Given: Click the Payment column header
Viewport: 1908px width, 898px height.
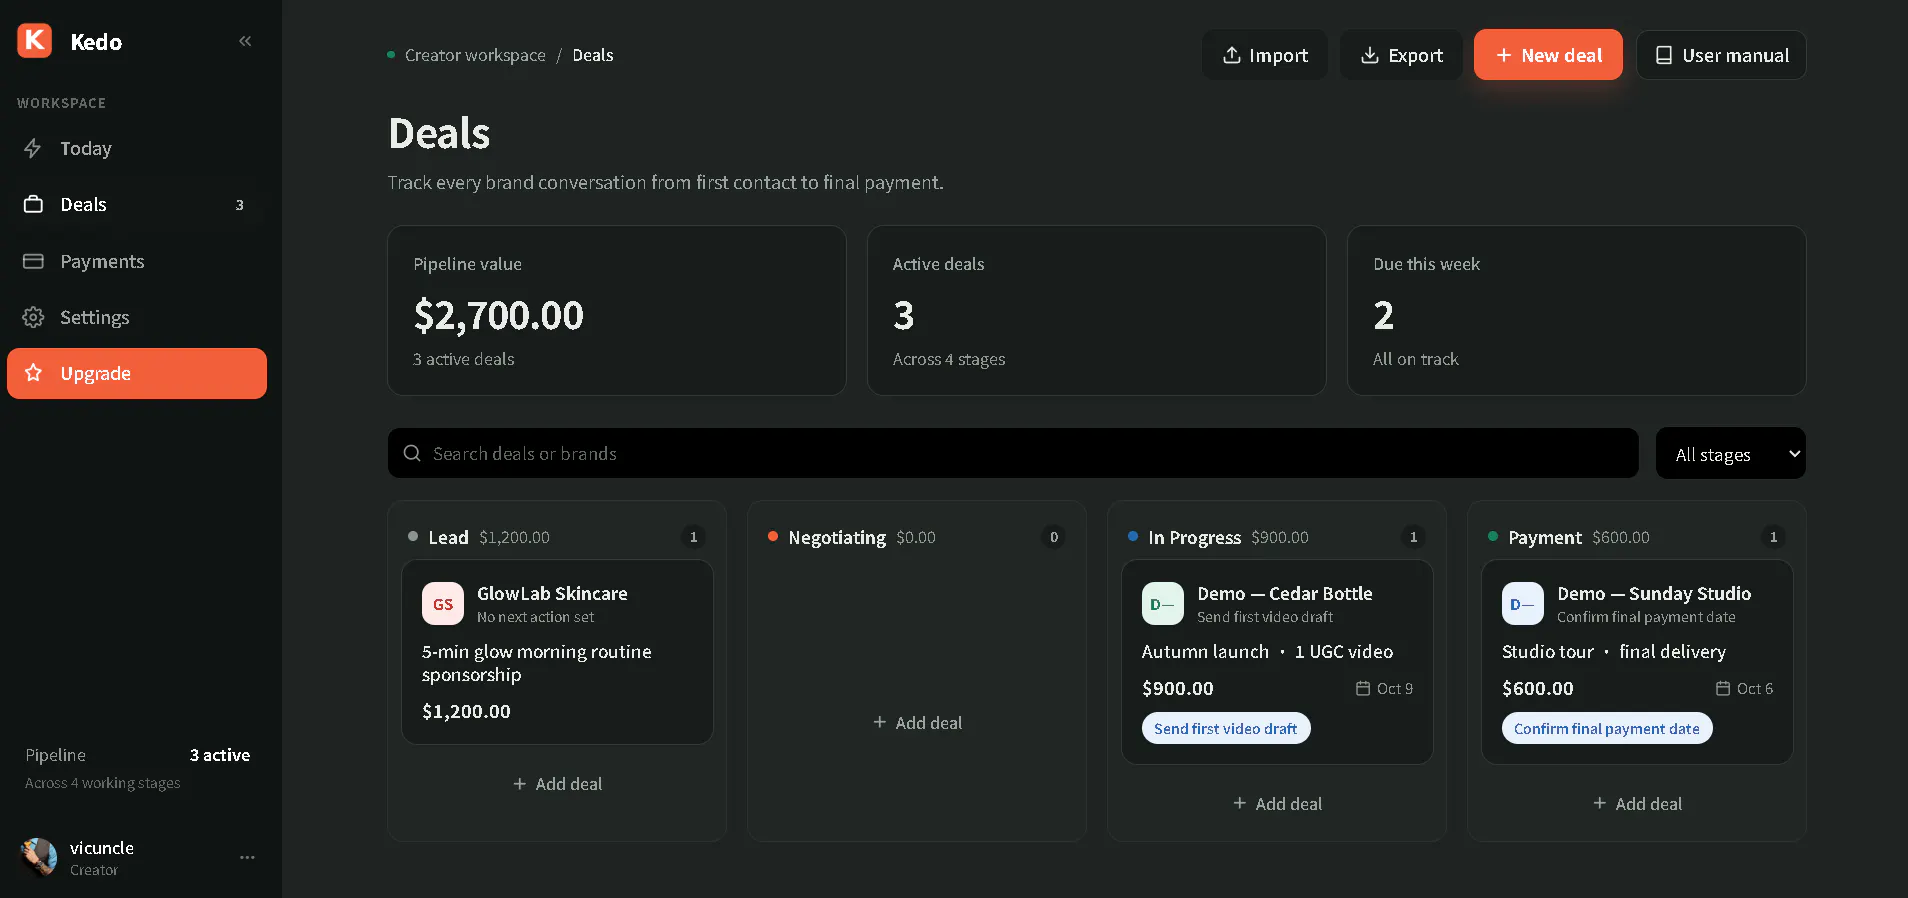Looking at the screenshot, I should pos(1545,537).
